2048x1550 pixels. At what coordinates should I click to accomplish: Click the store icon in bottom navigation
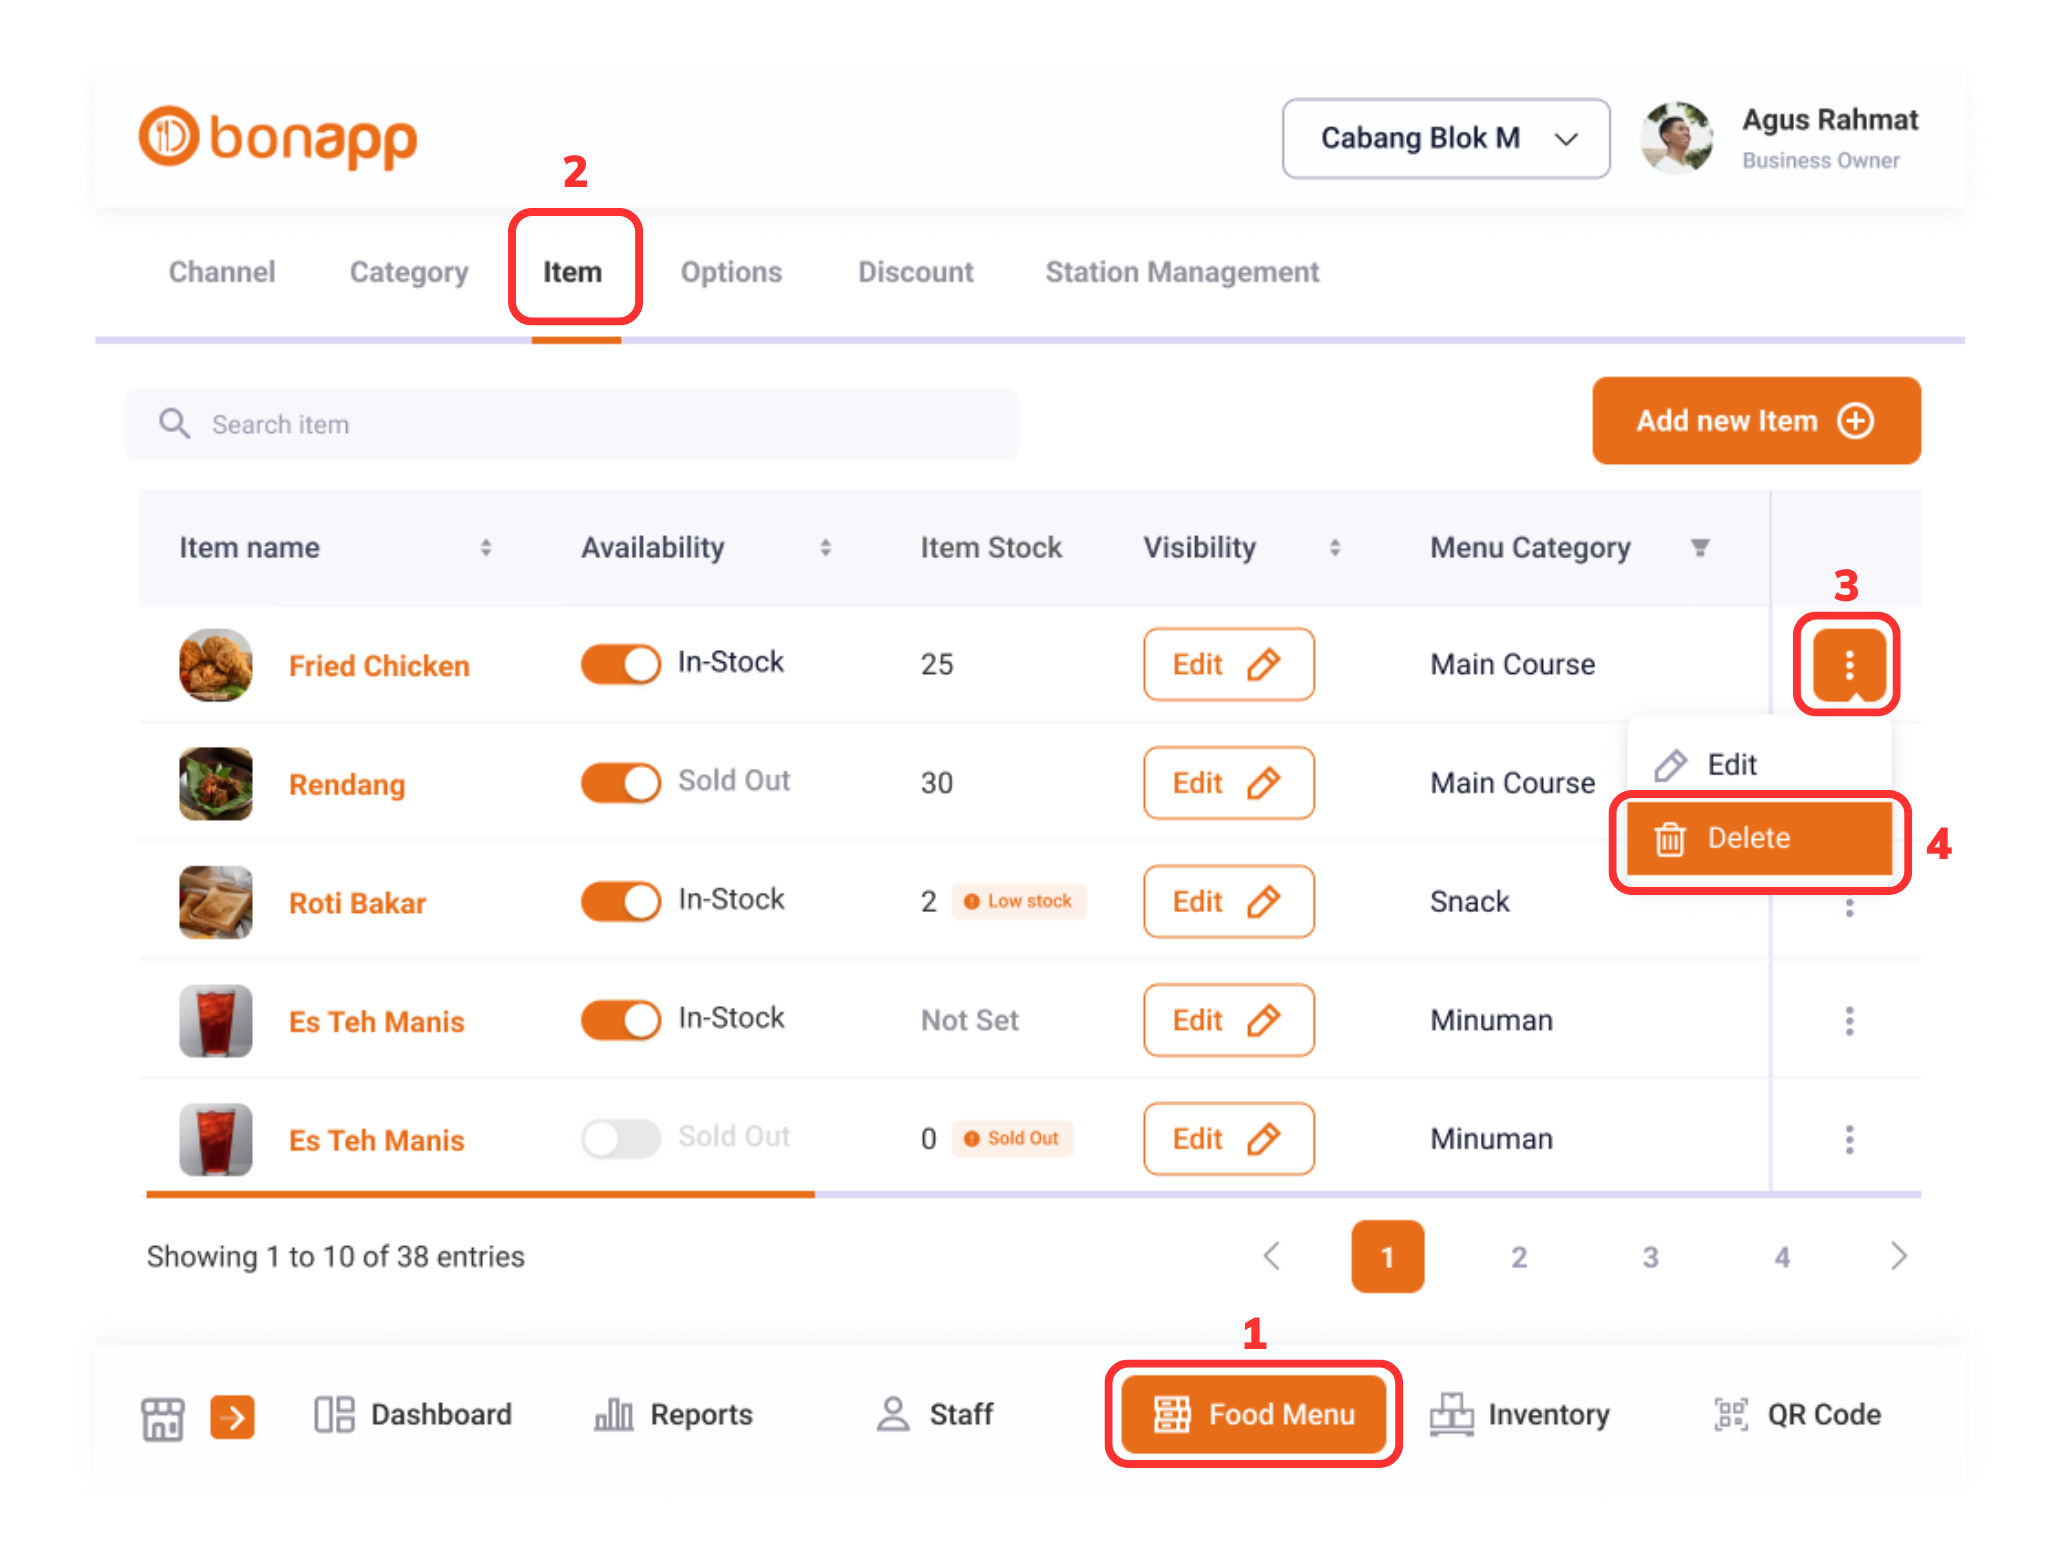(162, 1416)
